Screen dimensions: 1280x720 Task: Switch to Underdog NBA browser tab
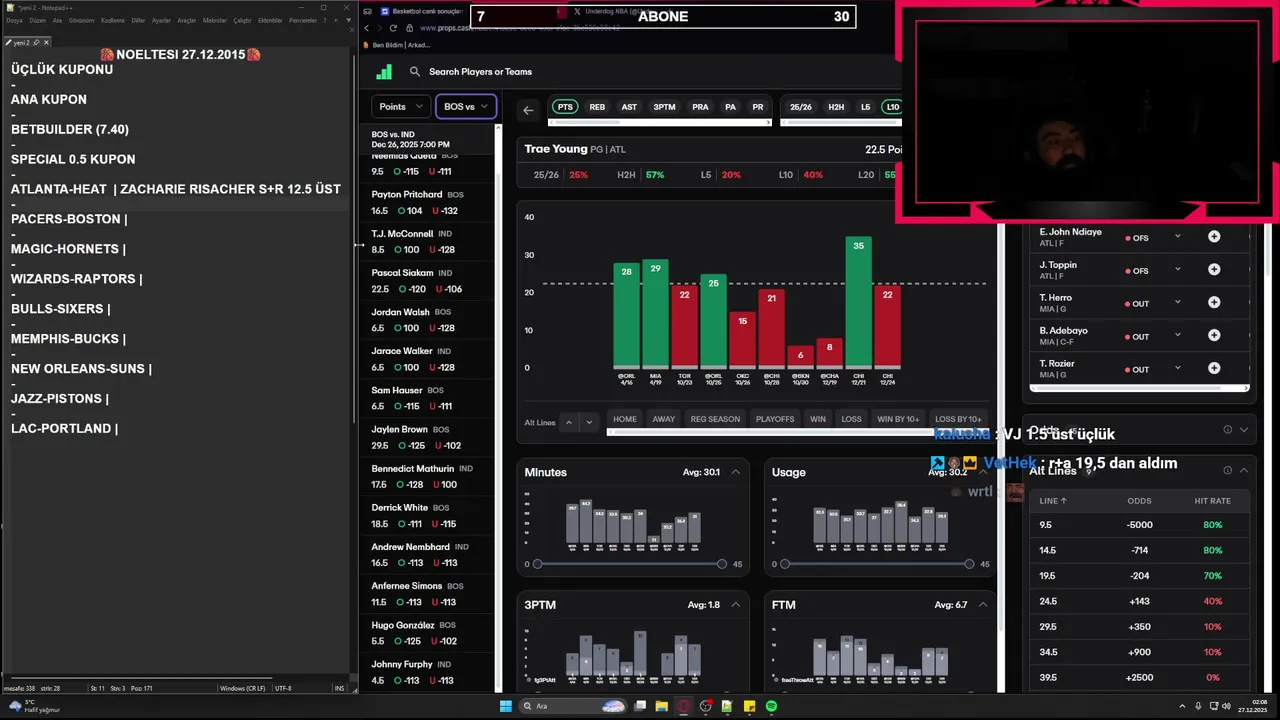click(615, 11)
